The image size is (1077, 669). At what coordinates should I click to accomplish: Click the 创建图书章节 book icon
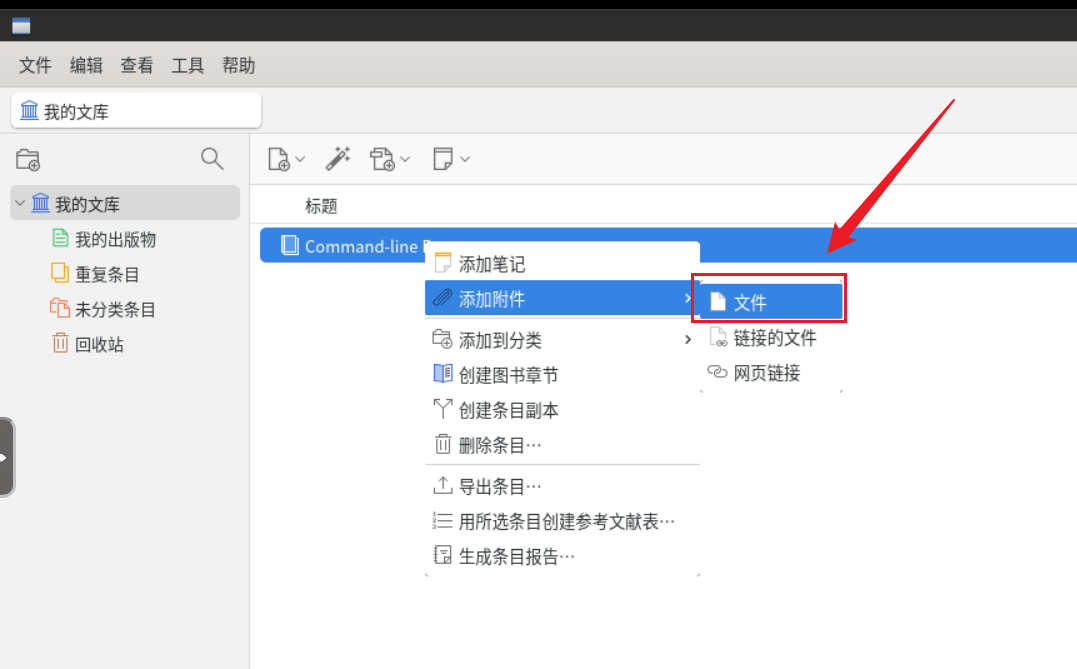[x=443, y=373]
